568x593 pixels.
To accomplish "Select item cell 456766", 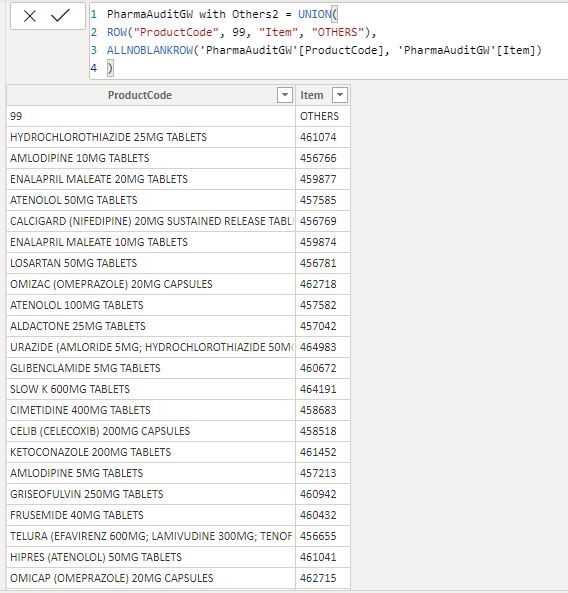I will pos(323,158).
